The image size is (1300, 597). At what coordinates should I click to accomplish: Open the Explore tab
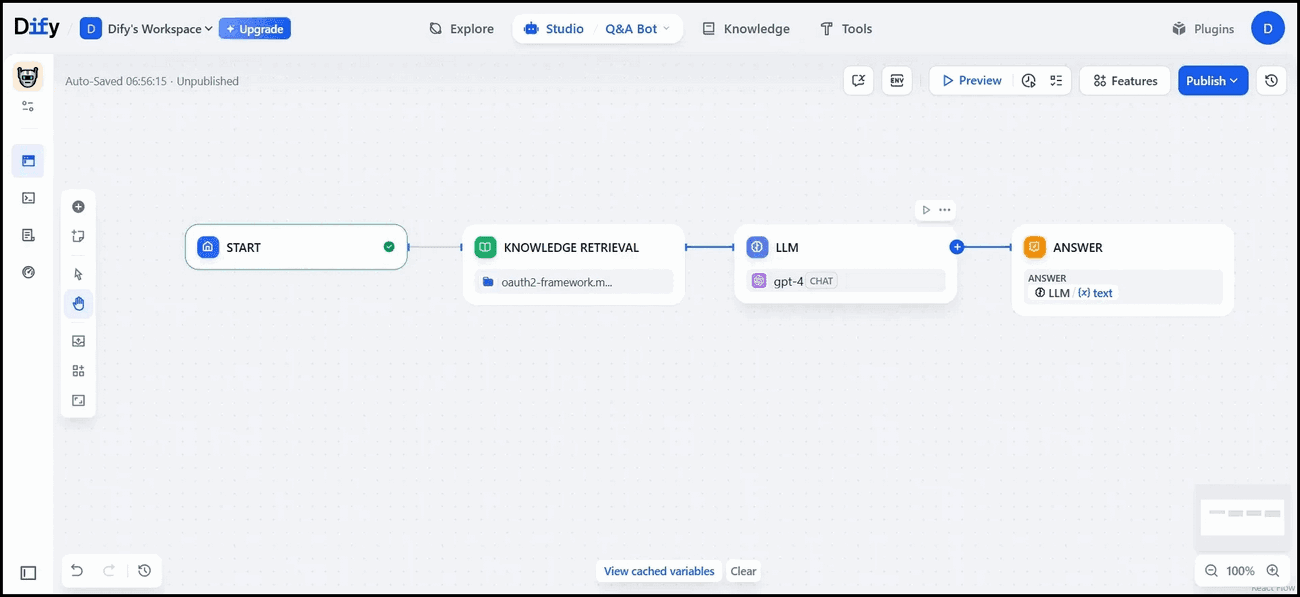(461, 29)
